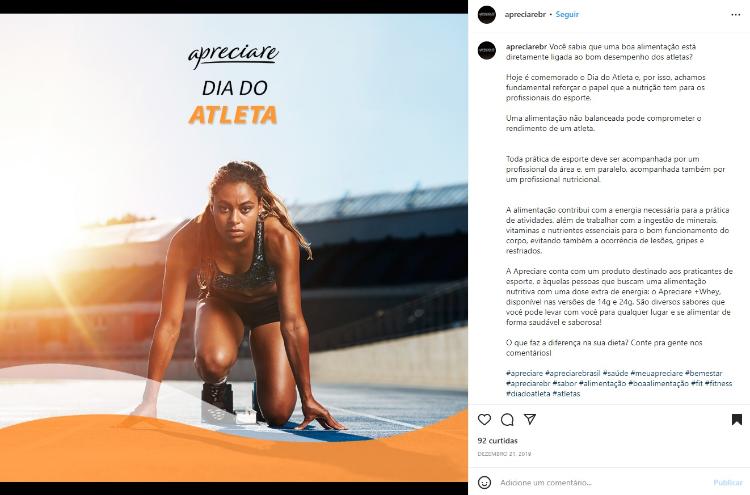This screenshot has width=750, height=495.
Task: Follow the account via Seguir
Action: click(x=567, y=15)
